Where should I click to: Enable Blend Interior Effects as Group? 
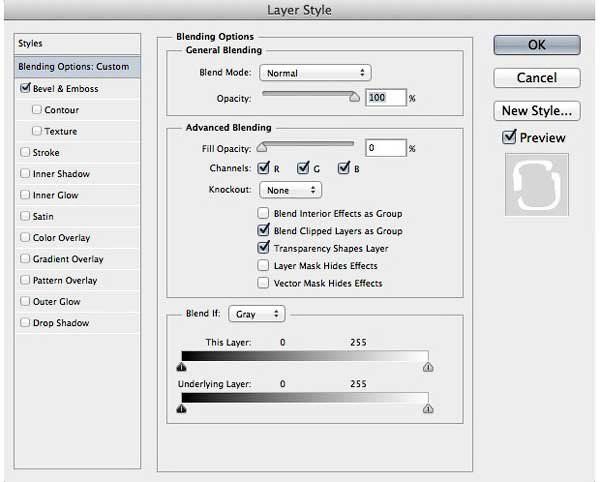pos(264,213)
